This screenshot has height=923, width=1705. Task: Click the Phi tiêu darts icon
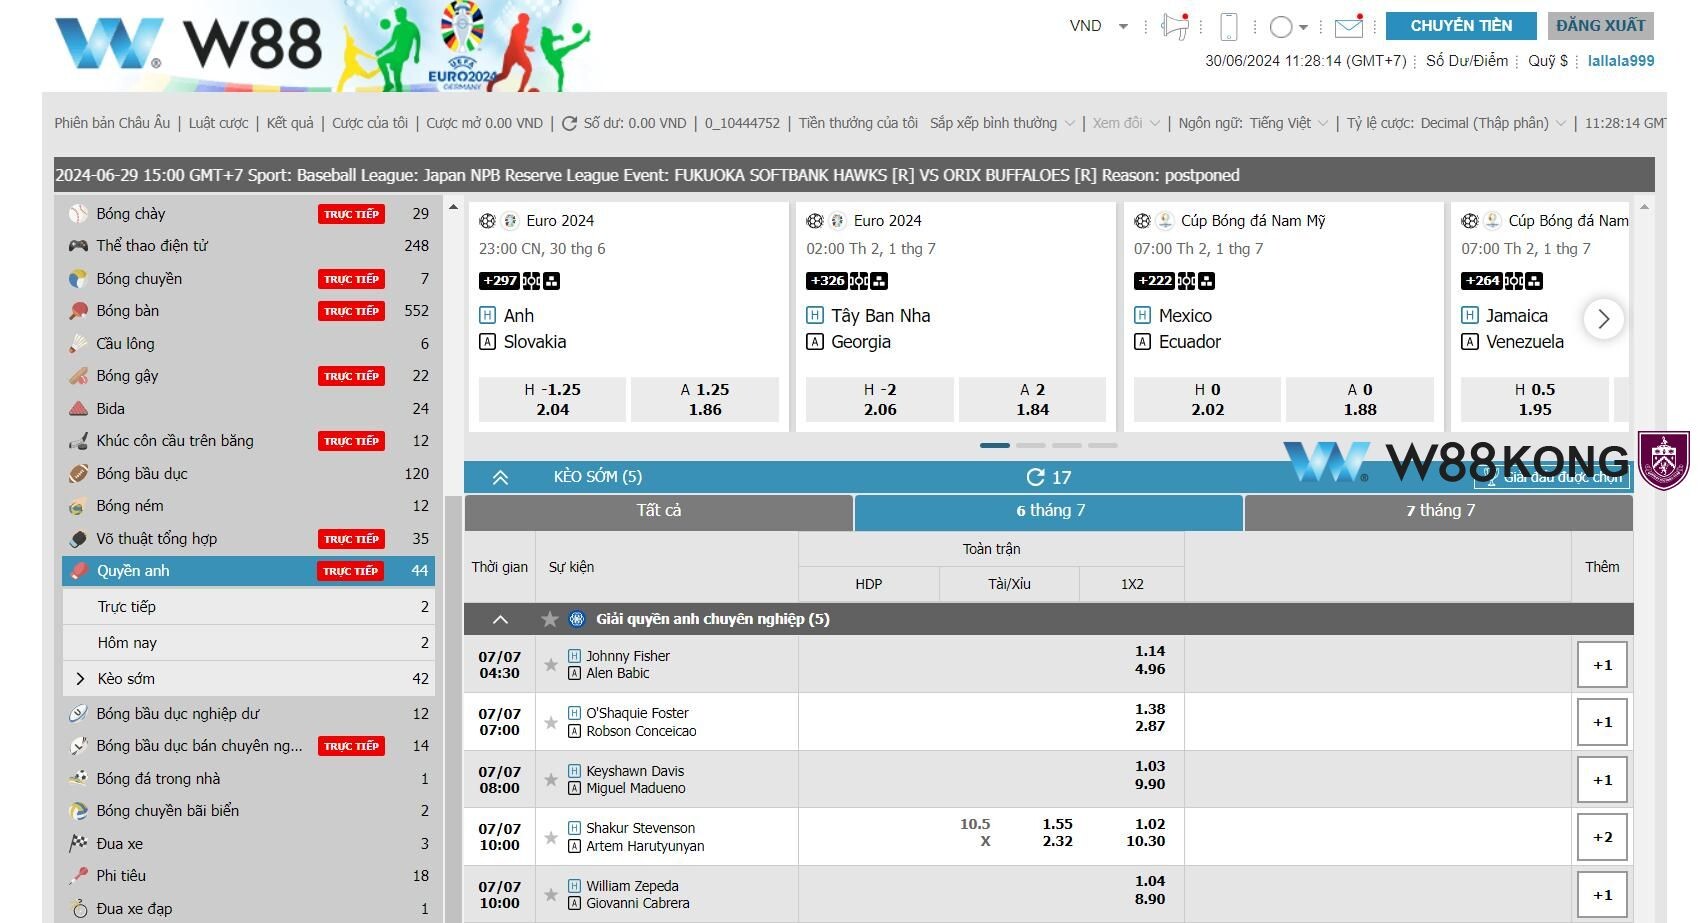tap(78, 875)
